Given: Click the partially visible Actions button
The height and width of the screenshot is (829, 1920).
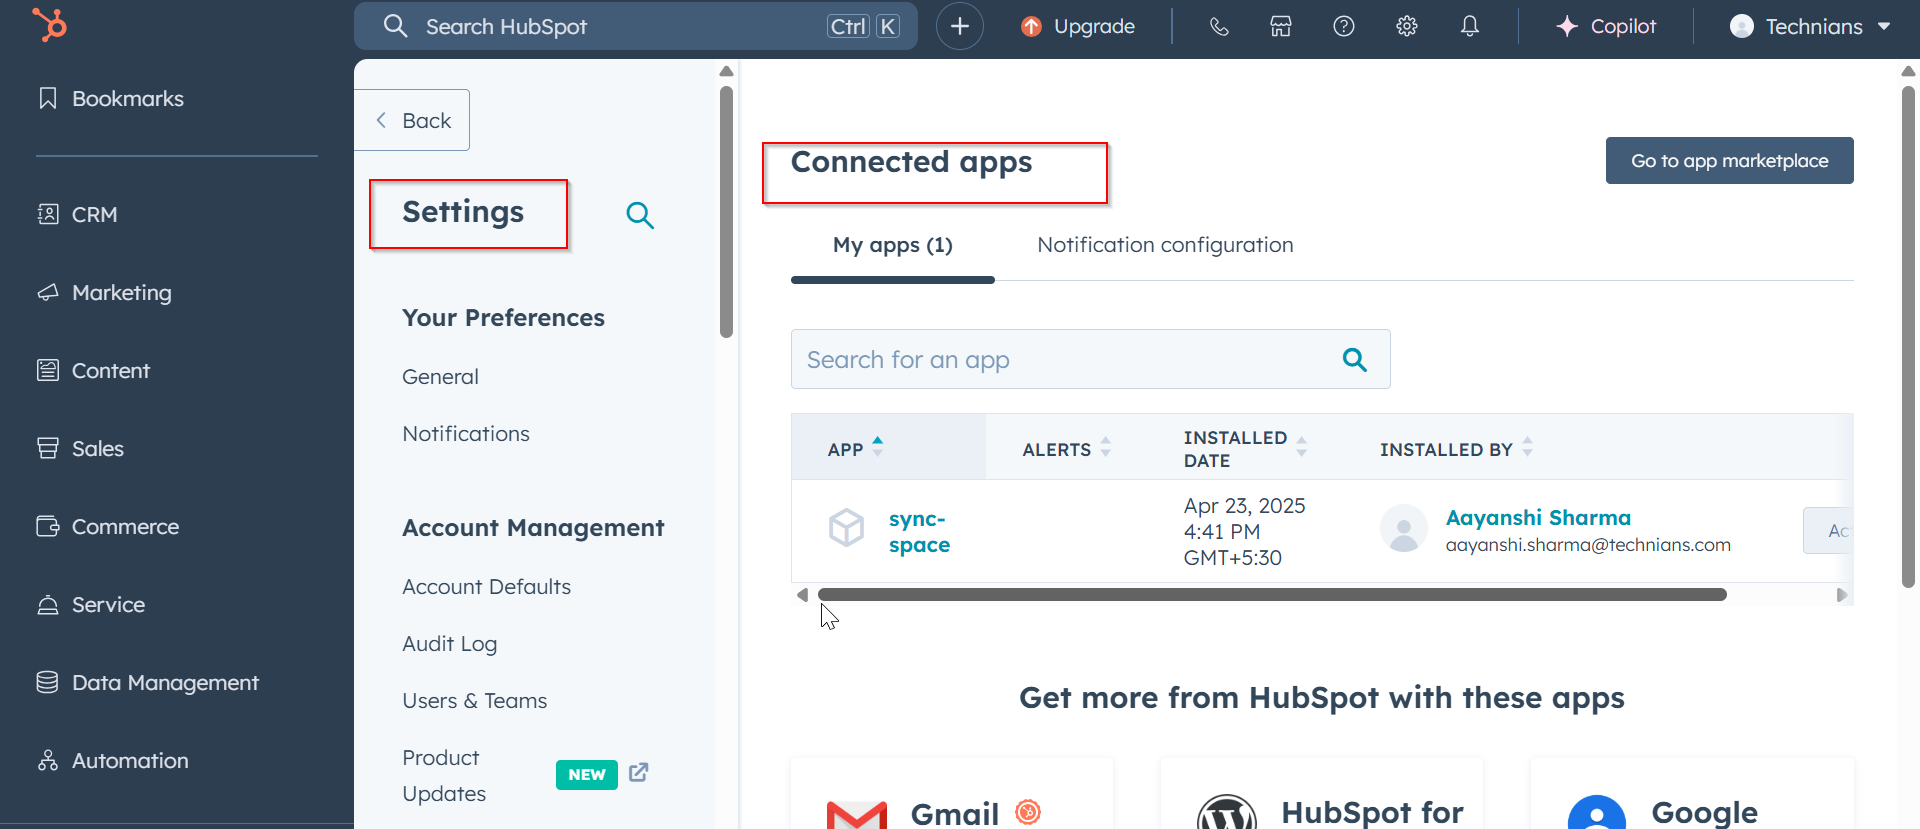Looking at the screenshot, I should click(1828, 530).
